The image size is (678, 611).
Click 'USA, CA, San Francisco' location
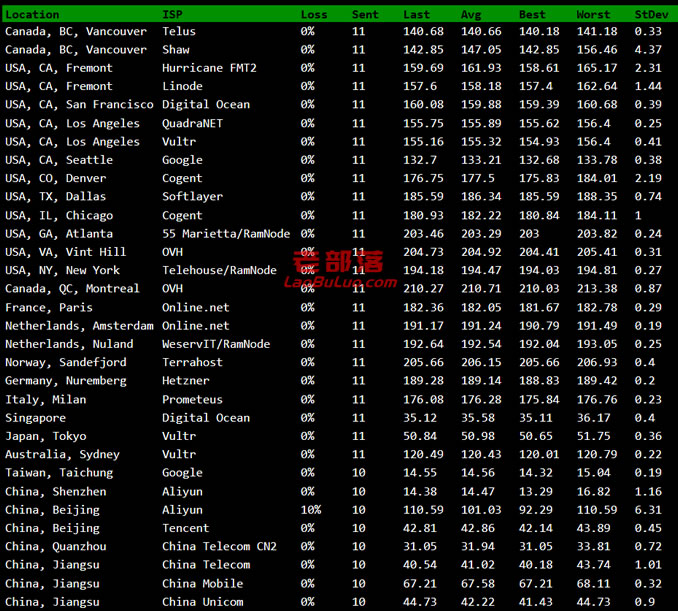tap(79, 105)
